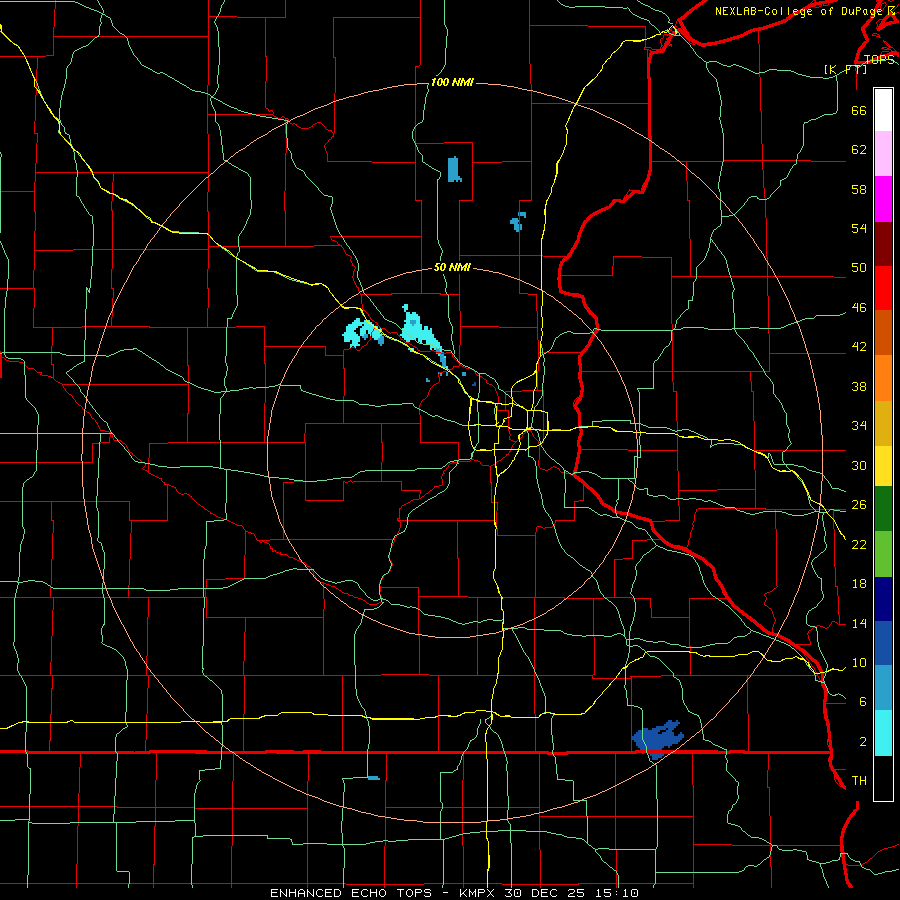
Task: Click the light pink legend swatch
Action: tap(883, 154)
